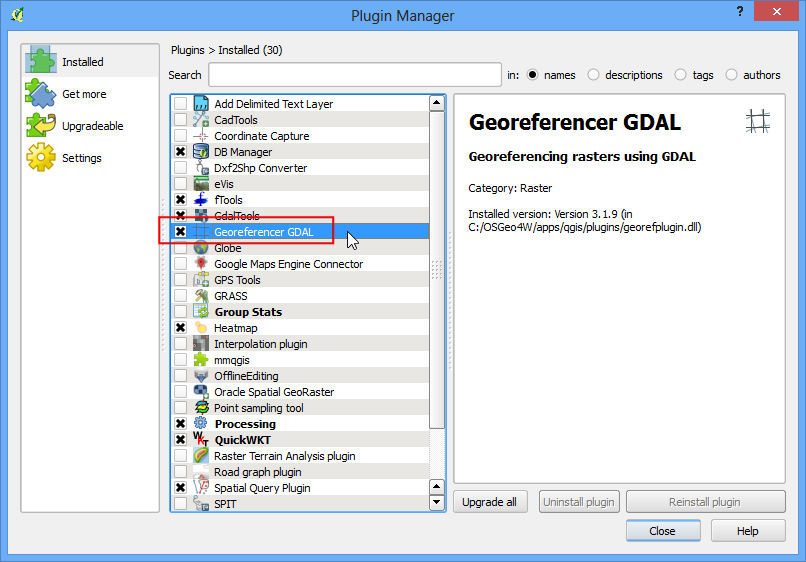Screen dimensions: 806x562
Task: Click the GRASS plugin icon
Action: (200, 296)
